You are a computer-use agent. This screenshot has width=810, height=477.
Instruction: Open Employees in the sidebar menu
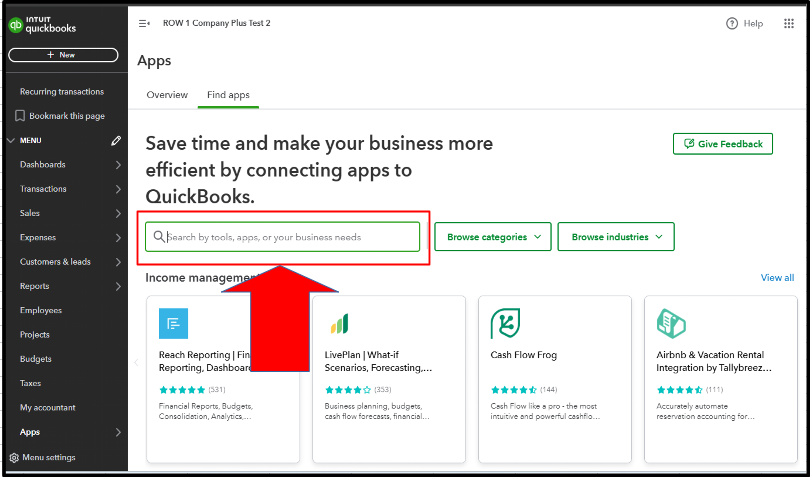click(x=41, y=311)
